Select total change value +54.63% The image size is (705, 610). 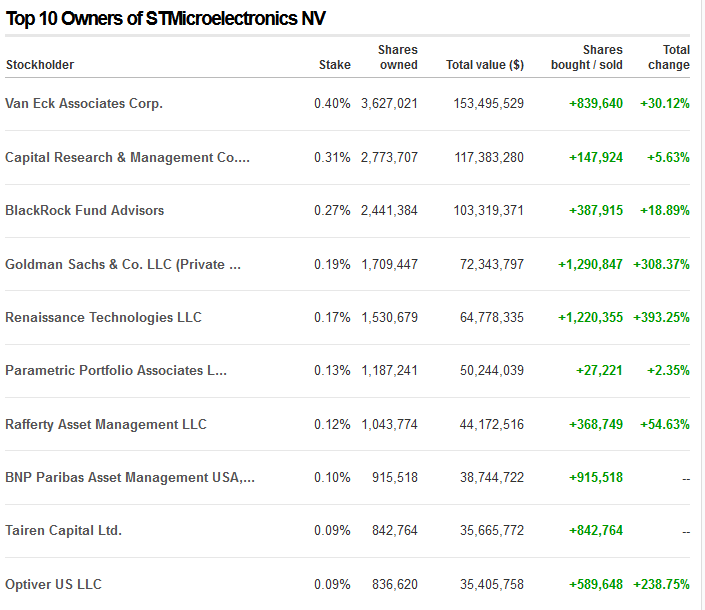[665, 424]
